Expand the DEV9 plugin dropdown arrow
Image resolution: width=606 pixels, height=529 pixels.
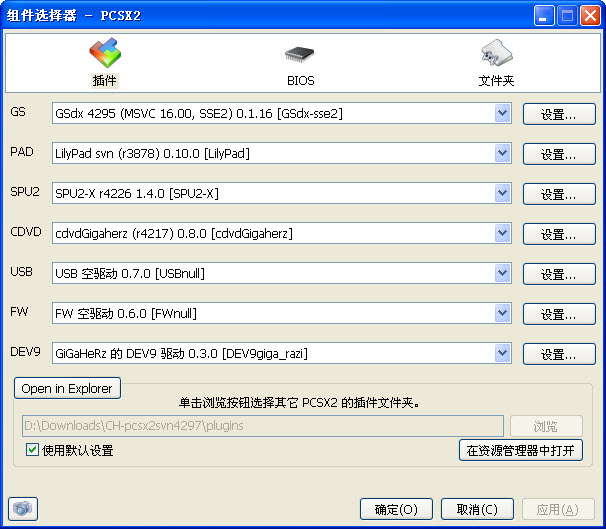pos(502,353)
